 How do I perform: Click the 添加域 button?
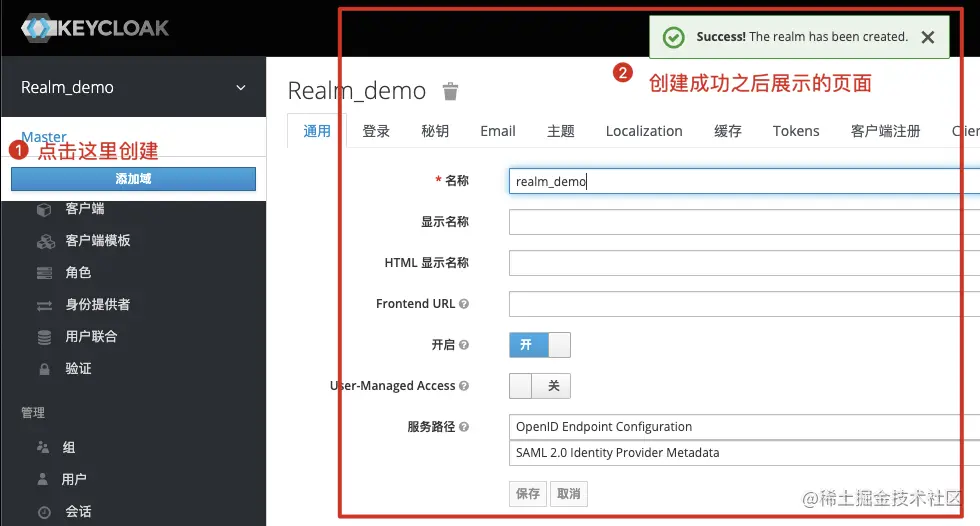click(x=133, y=179)
